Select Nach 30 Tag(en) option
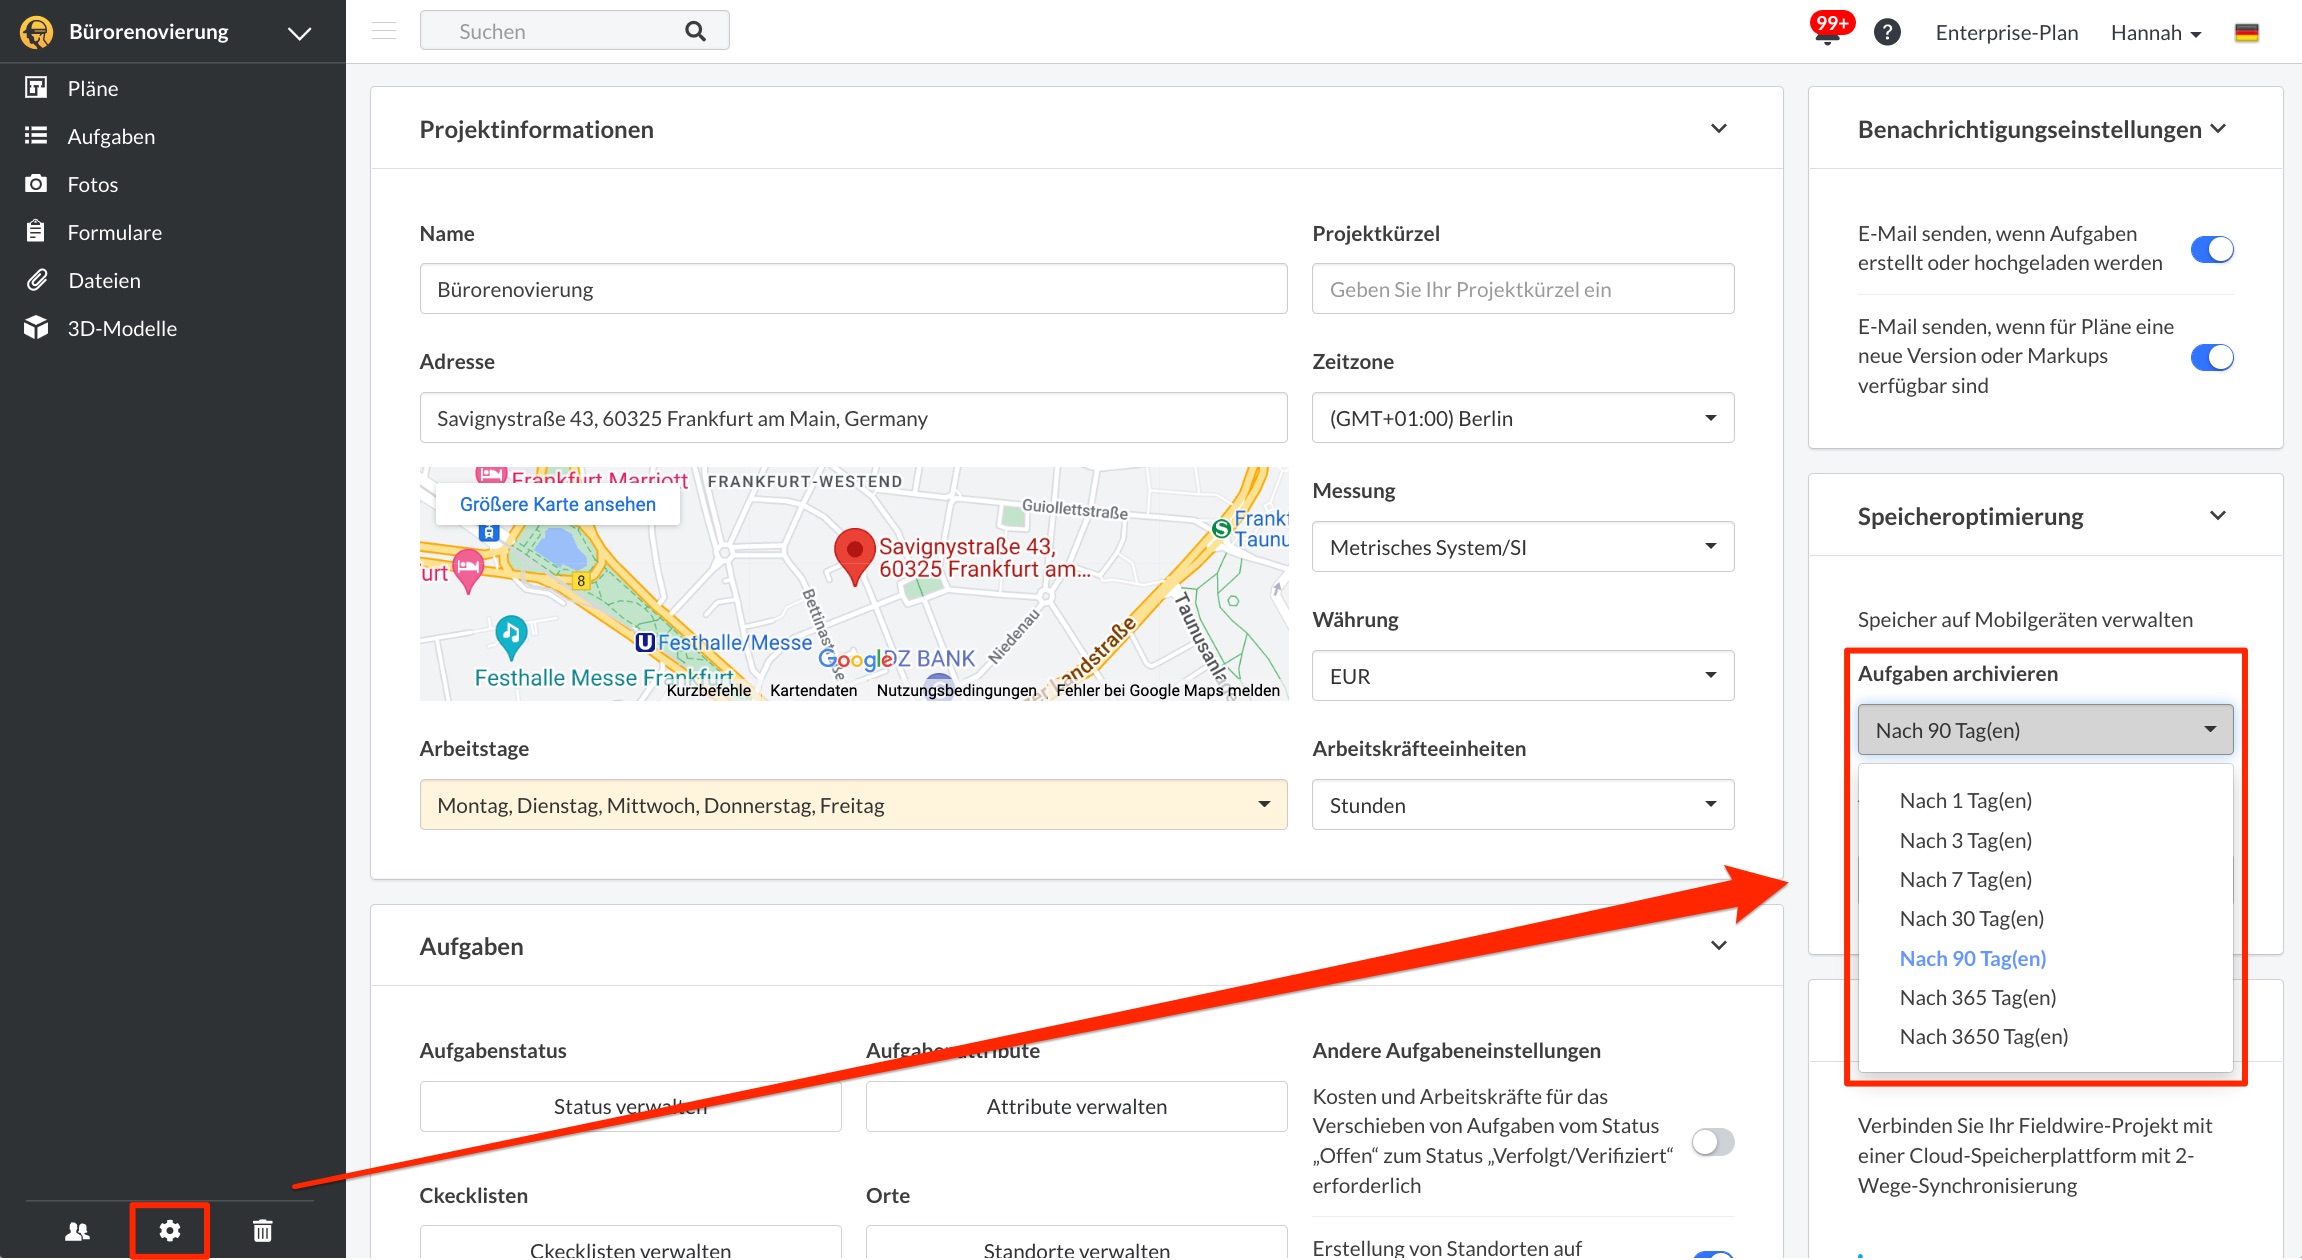Viewport: 2302px width, 1260px height. point(2045,919)
